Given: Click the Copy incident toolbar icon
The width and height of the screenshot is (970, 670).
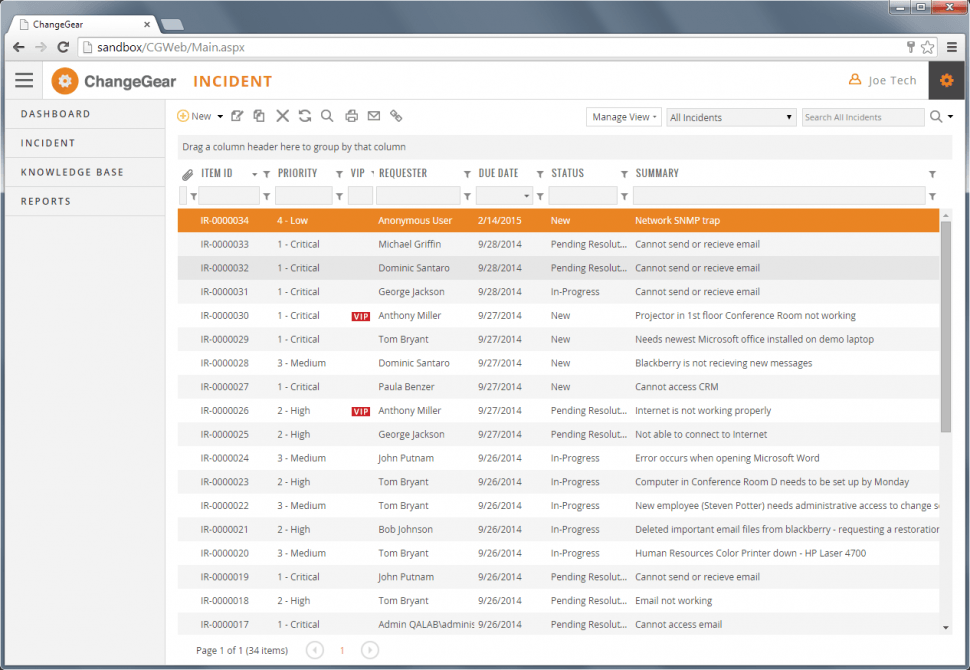Looking at the screenshot, I should [x=259, y=116].
